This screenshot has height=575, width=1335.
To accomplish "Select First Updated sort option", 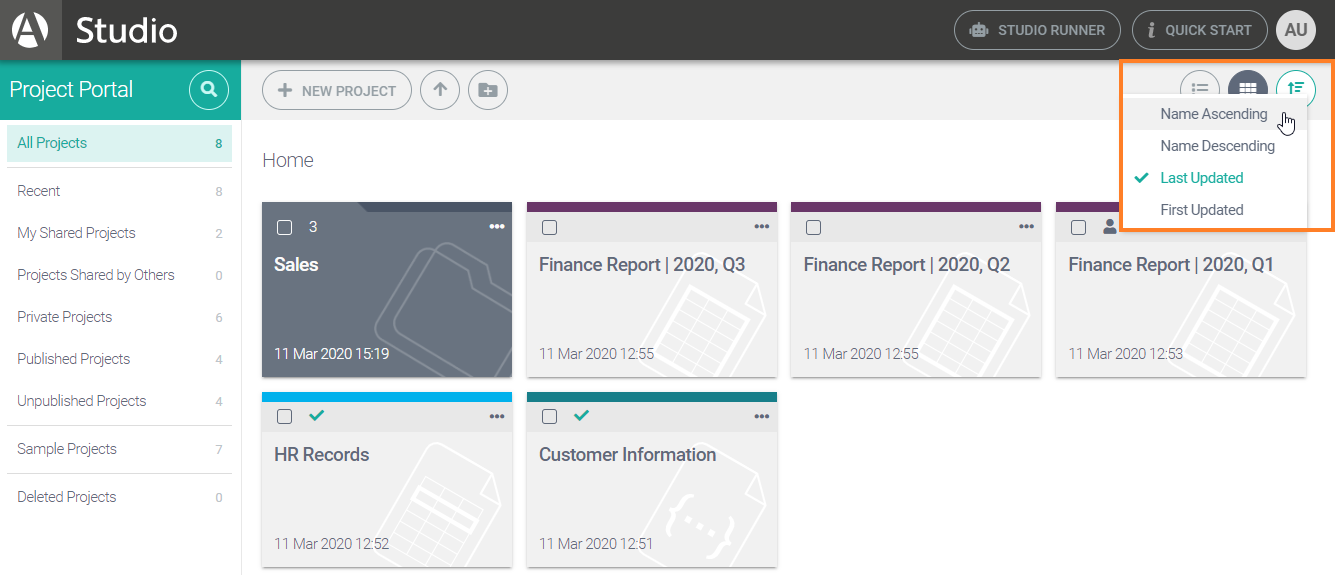I will [1201, 210].
